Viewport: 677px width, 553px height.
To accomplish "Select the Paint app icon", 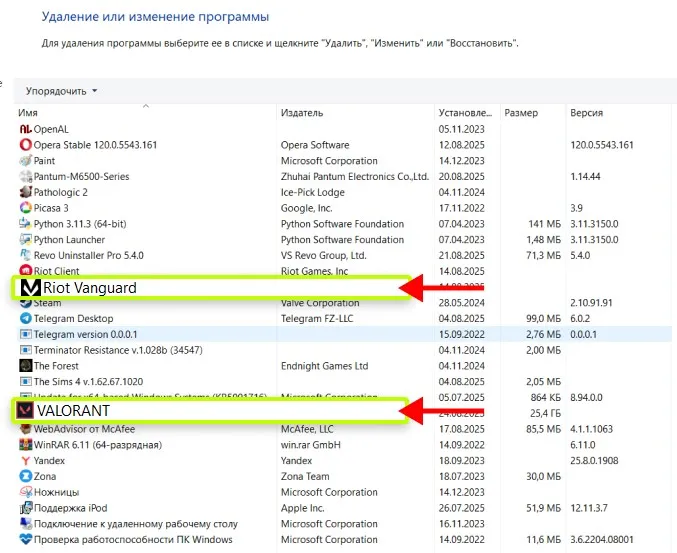I will click(25, 161).
